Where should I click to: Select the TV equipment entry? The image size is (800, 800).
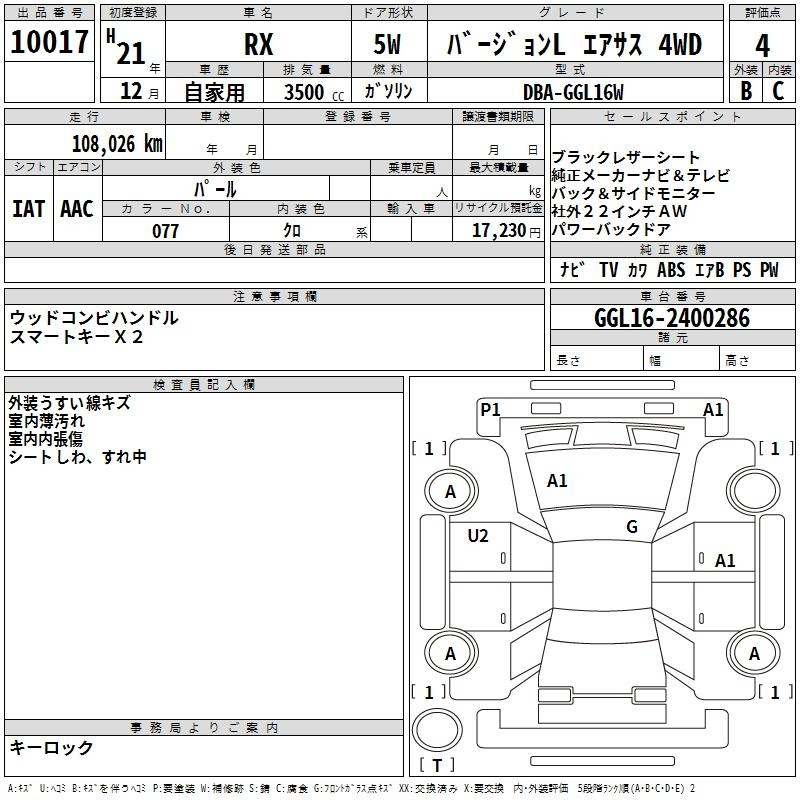[x=609, y=269]
